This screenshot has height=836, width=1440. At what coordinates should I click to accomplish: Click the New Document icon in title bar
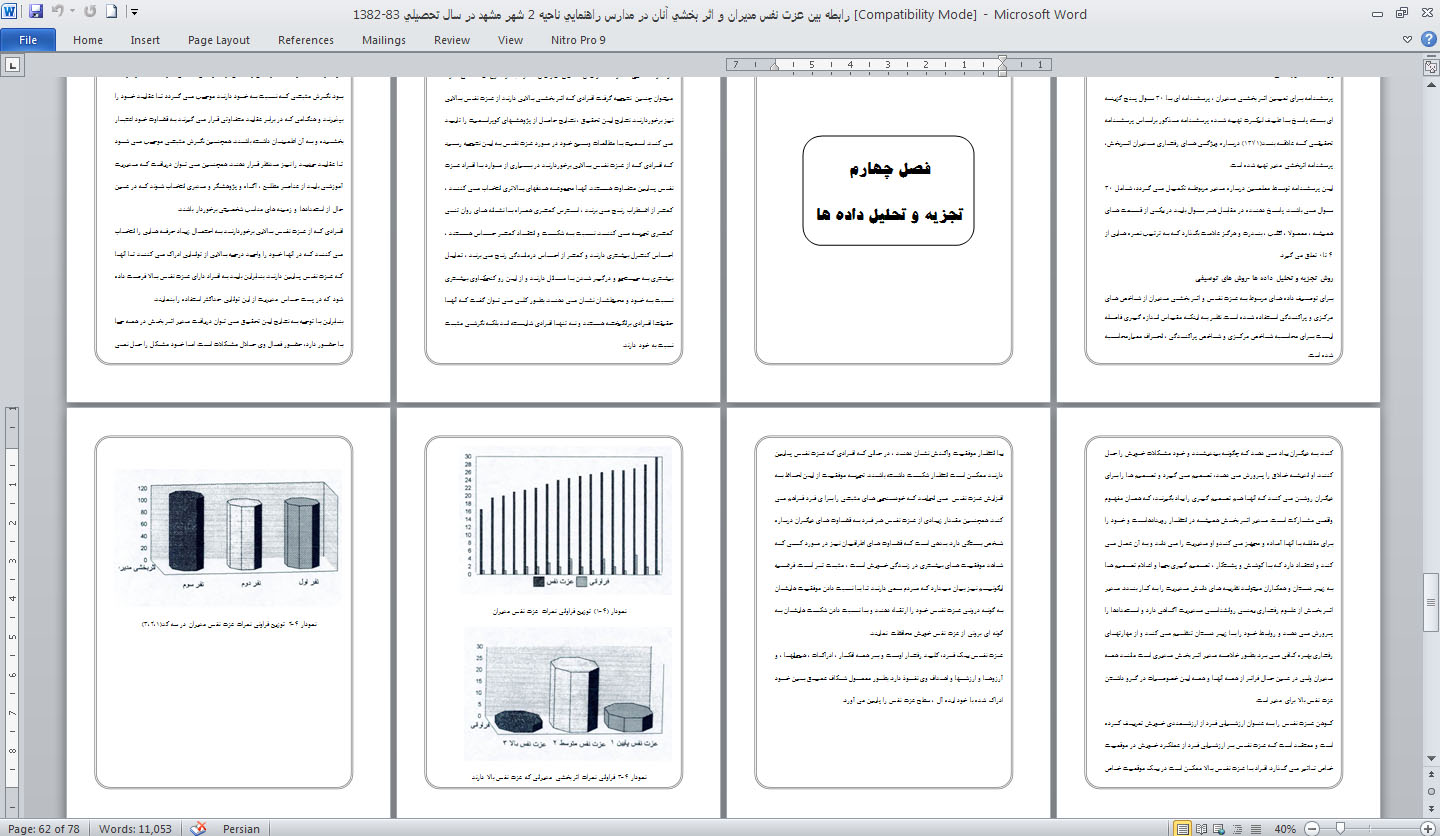click(x=111, y=13)
